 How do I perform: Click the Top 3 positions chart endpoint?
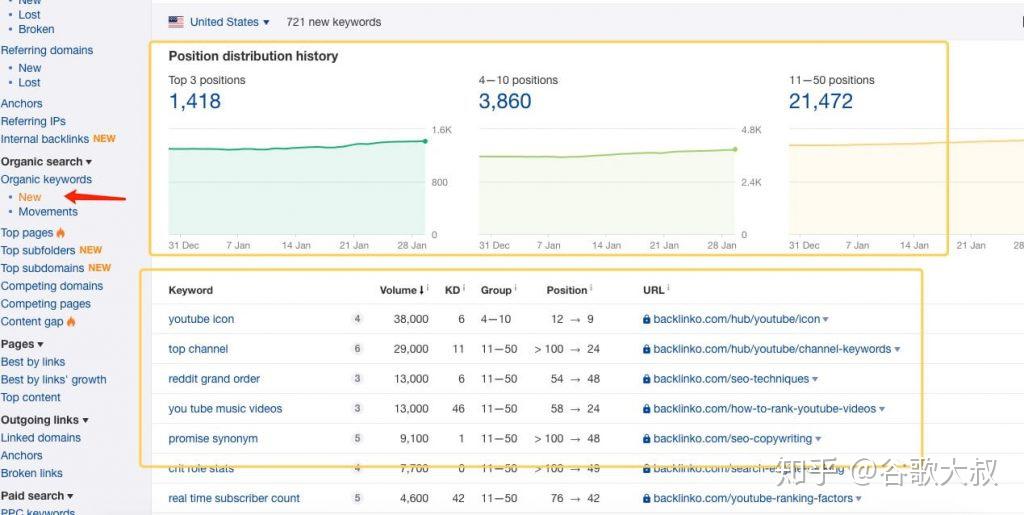[425, 141]
